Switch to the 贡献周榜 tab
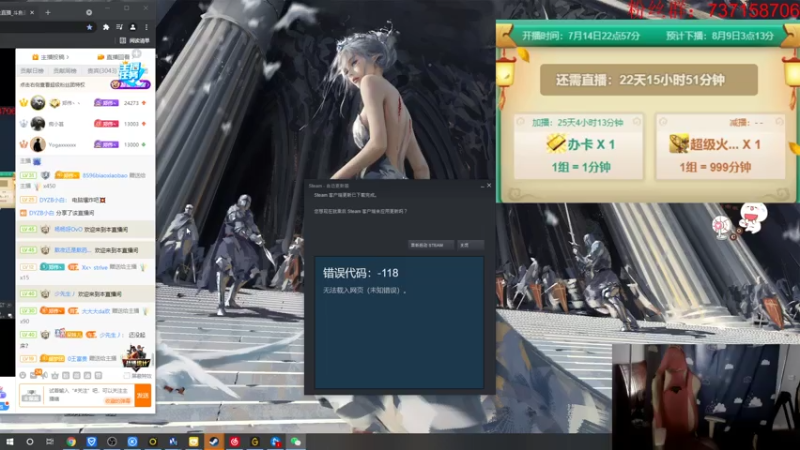Viewport: 800px width, 450px height. tap(65, 70)
